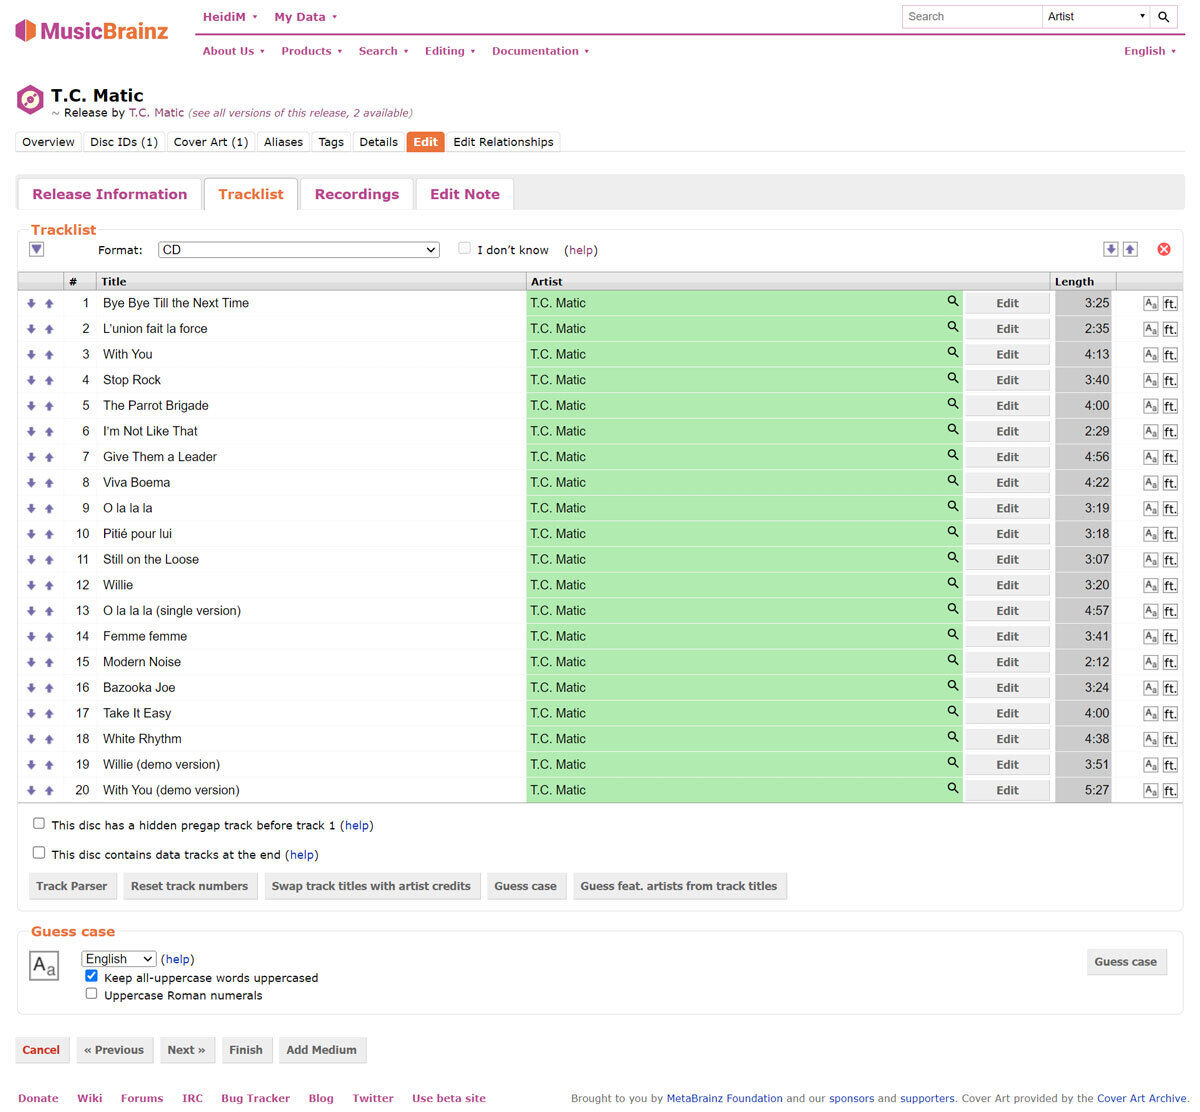
Task: Guess case icon for track 1
Action: [x=1150, y=303]
